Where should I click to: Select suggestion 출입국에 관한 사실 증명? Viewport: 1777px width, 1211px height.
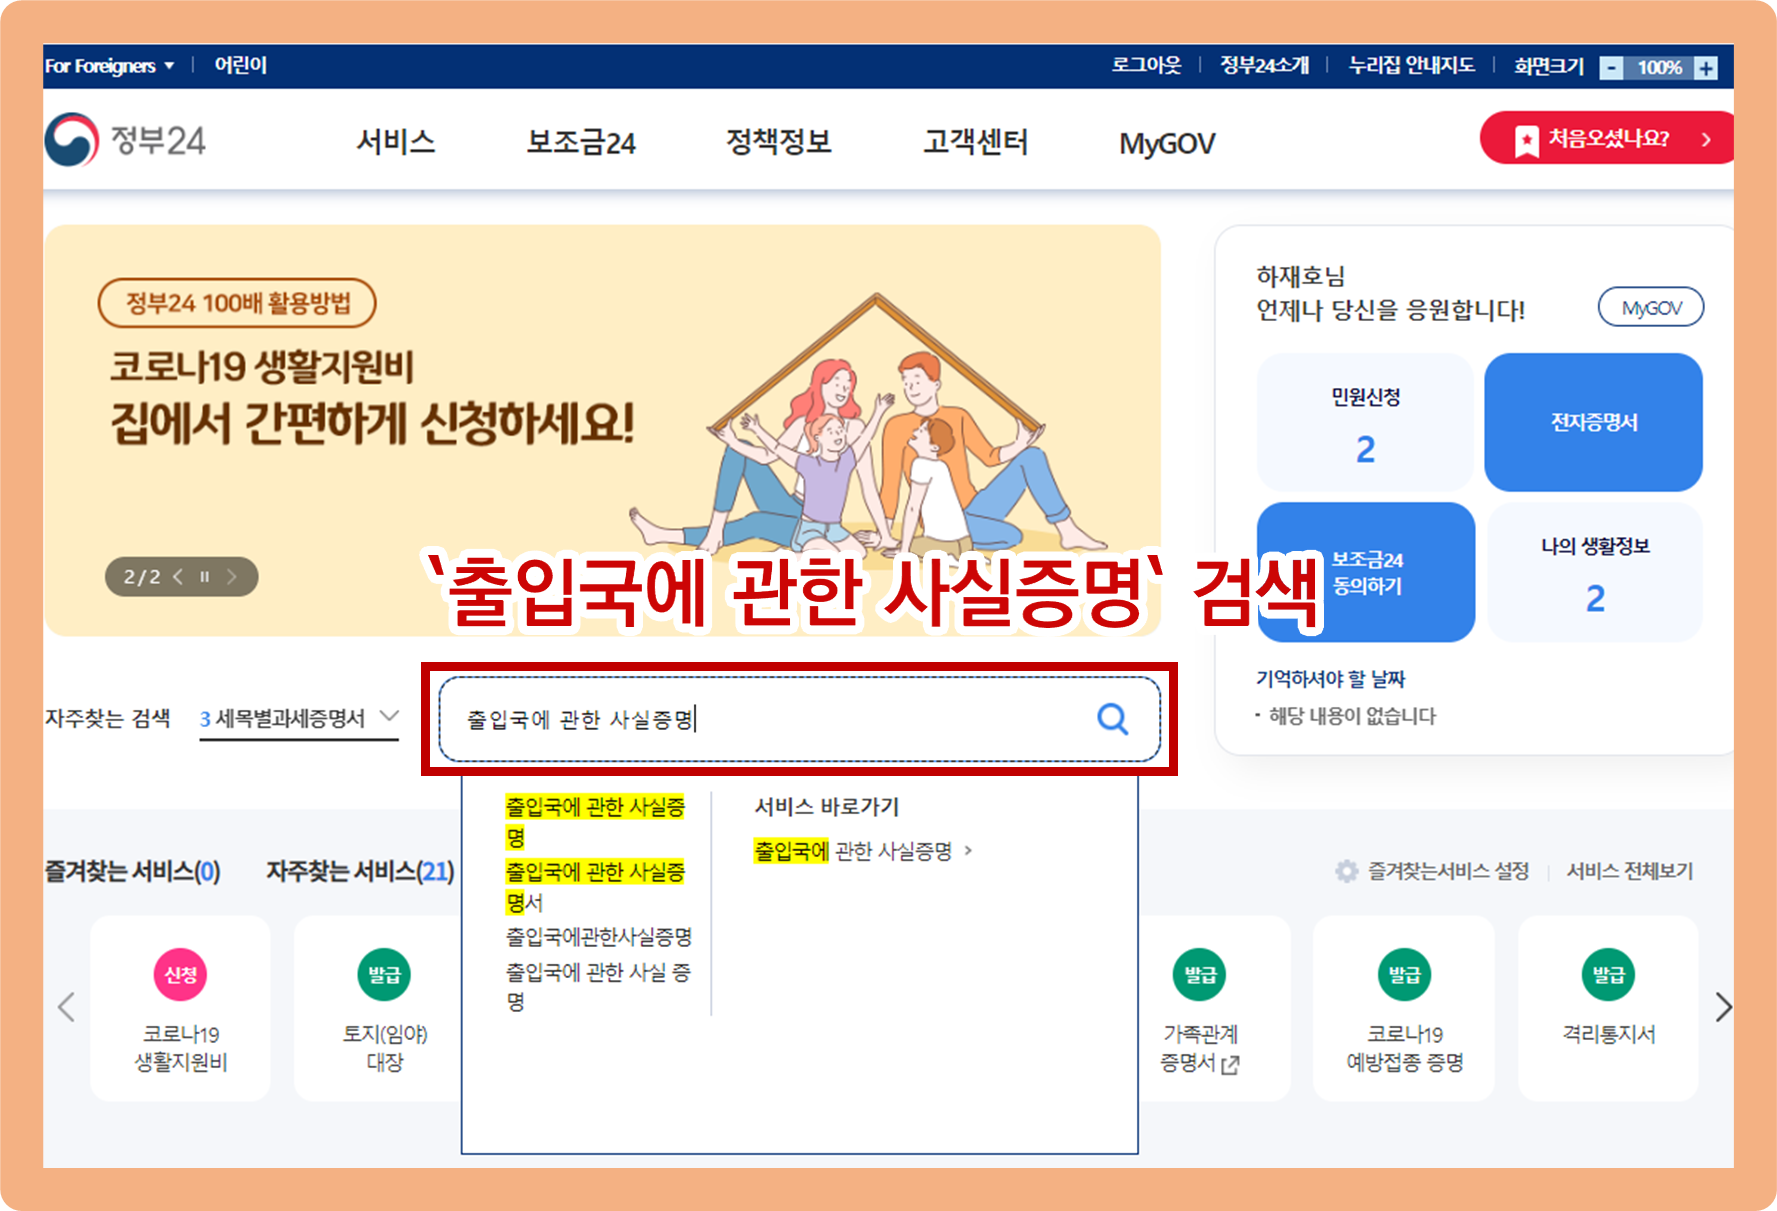[598, 986]
